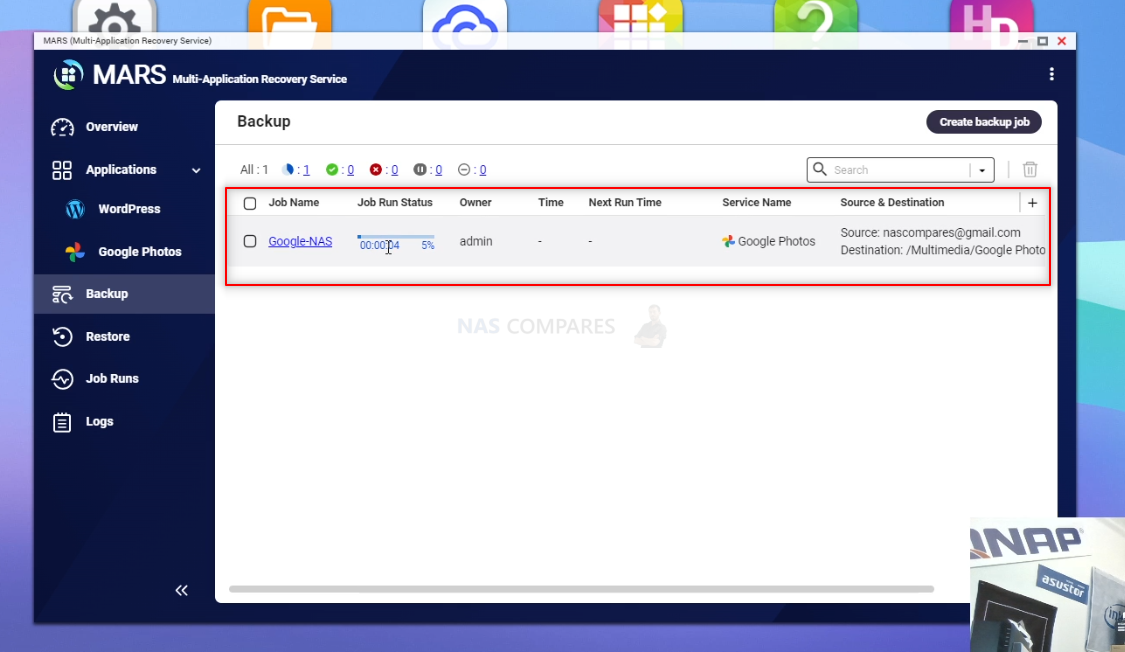Click the WordPress logo icon

tap(75, 209)
